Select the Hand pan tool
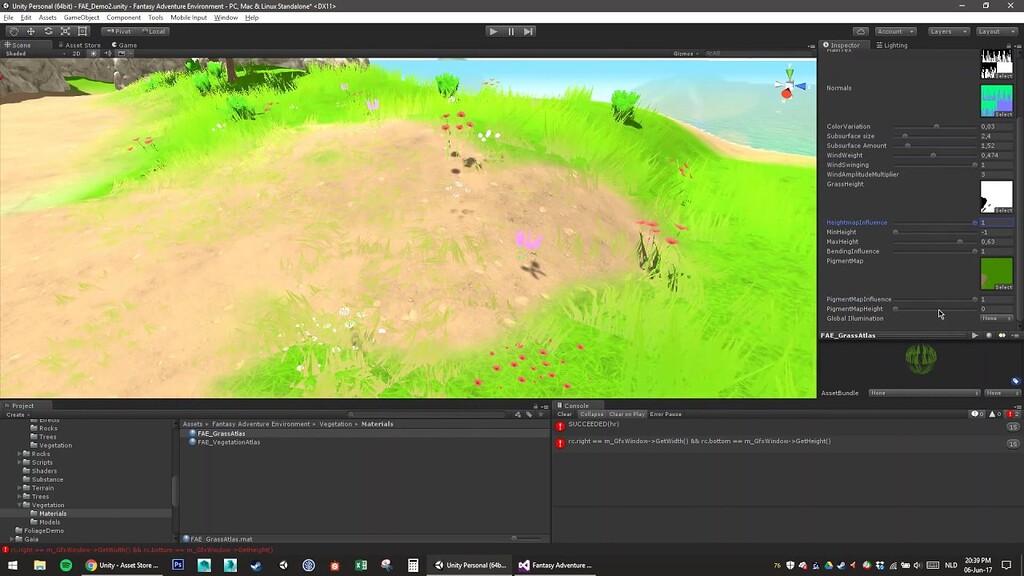The image size is (1024, 576). pyautogui.click(x=13, y=31)
